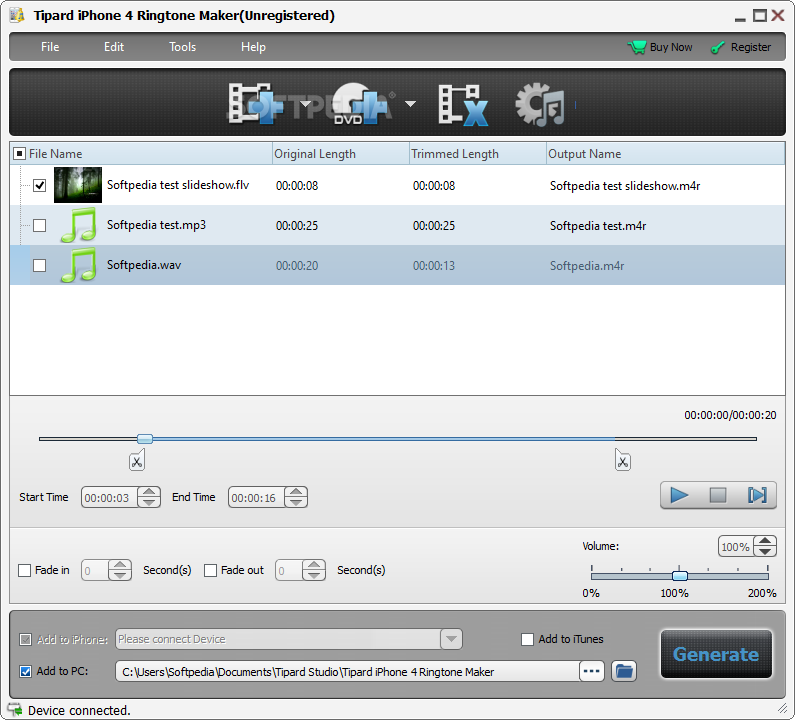
Task: Select output name Softpedia.m4r
Action: coord(587,266)
